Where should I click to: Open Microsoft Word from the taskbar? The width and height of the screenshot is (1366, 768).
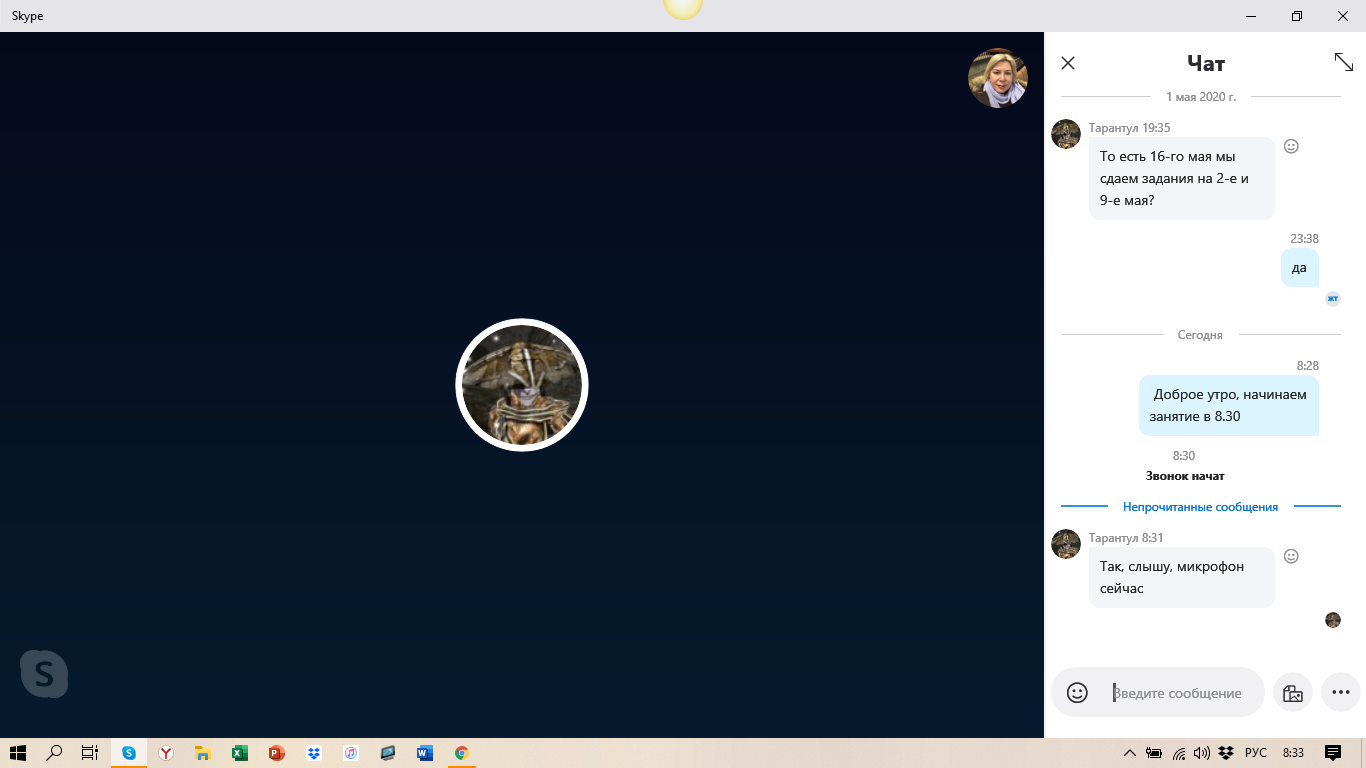pyautogui.click(x=425, y=753)
